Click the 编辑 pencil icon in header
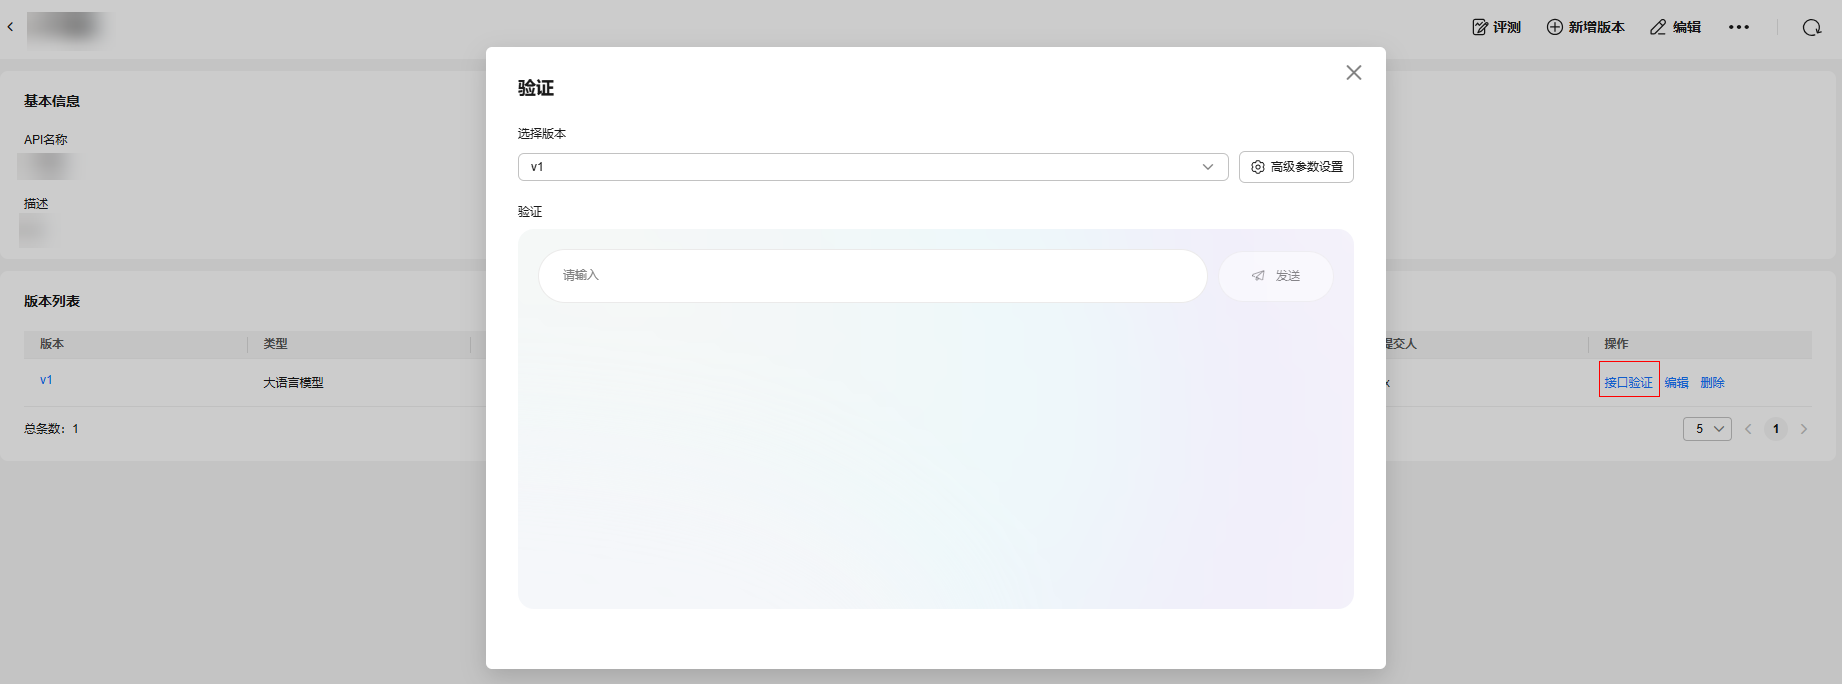 pos(1658,27)
